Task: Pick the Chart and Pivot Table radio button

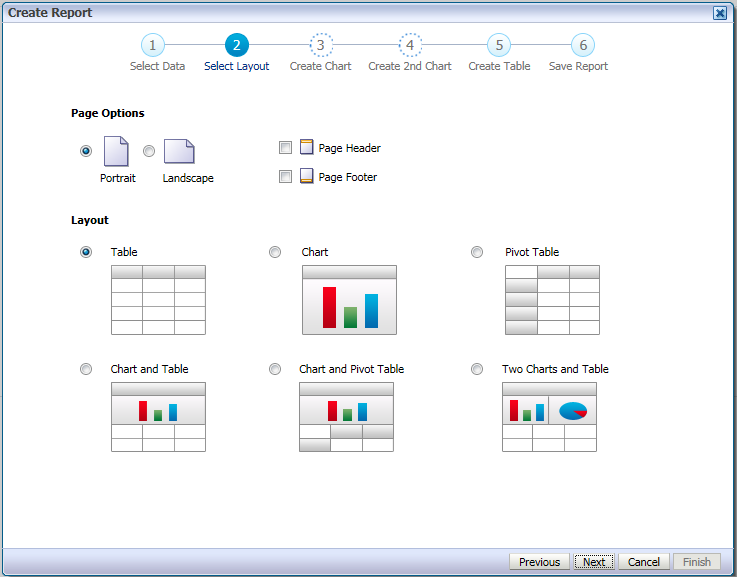Action: tap(275, 369)
